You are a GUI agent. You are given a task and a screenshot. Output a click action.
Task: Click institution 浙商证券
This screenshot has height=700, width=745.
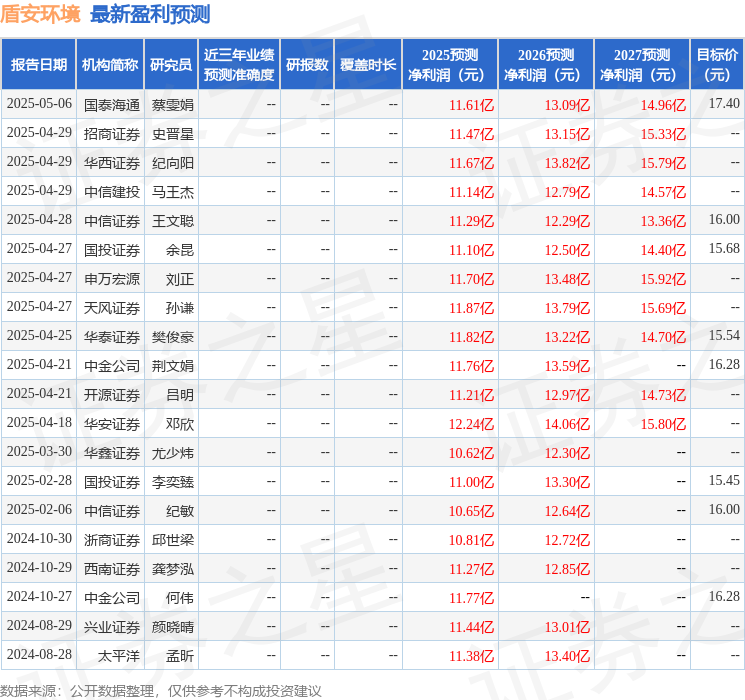[x=112, y=540]
